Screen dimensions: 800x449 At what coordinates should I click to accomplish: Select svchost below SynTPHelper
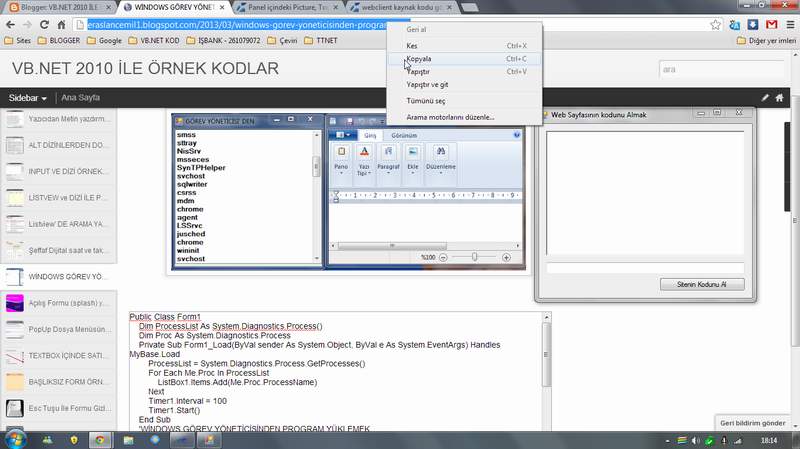pyautogui.click(x=191, y=176)
